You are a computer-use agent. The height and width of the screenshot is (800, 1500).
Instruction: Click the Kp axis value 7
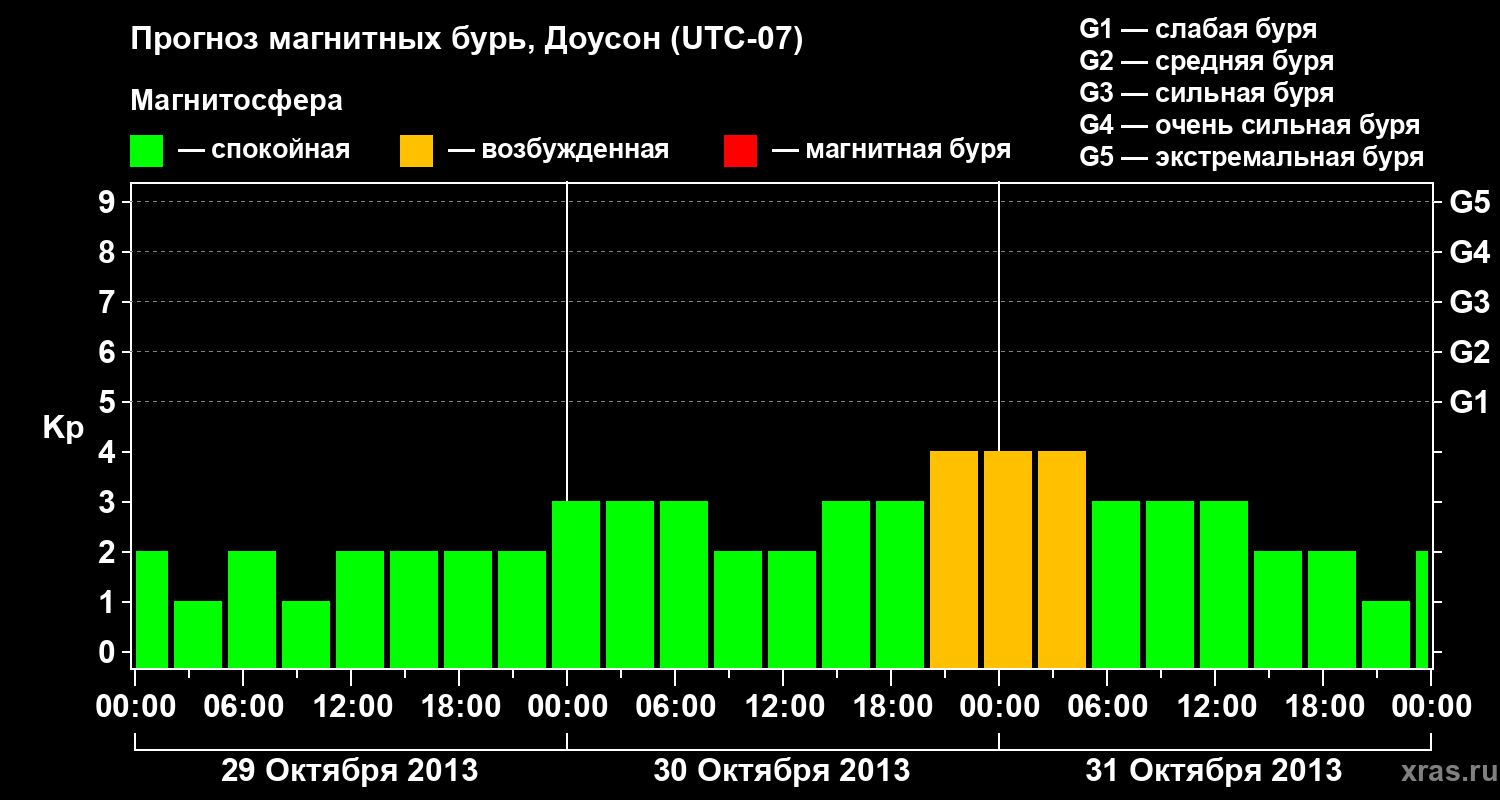point(109,302)
